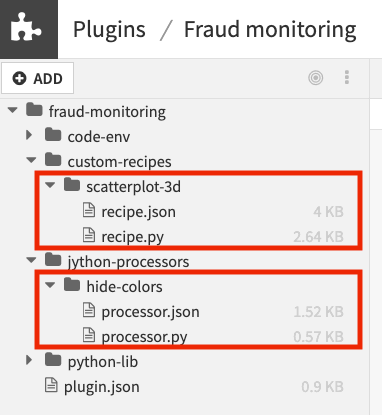This screenshot has height=415, width=382.
Task: Open processor.py file name
Action: 144,337
